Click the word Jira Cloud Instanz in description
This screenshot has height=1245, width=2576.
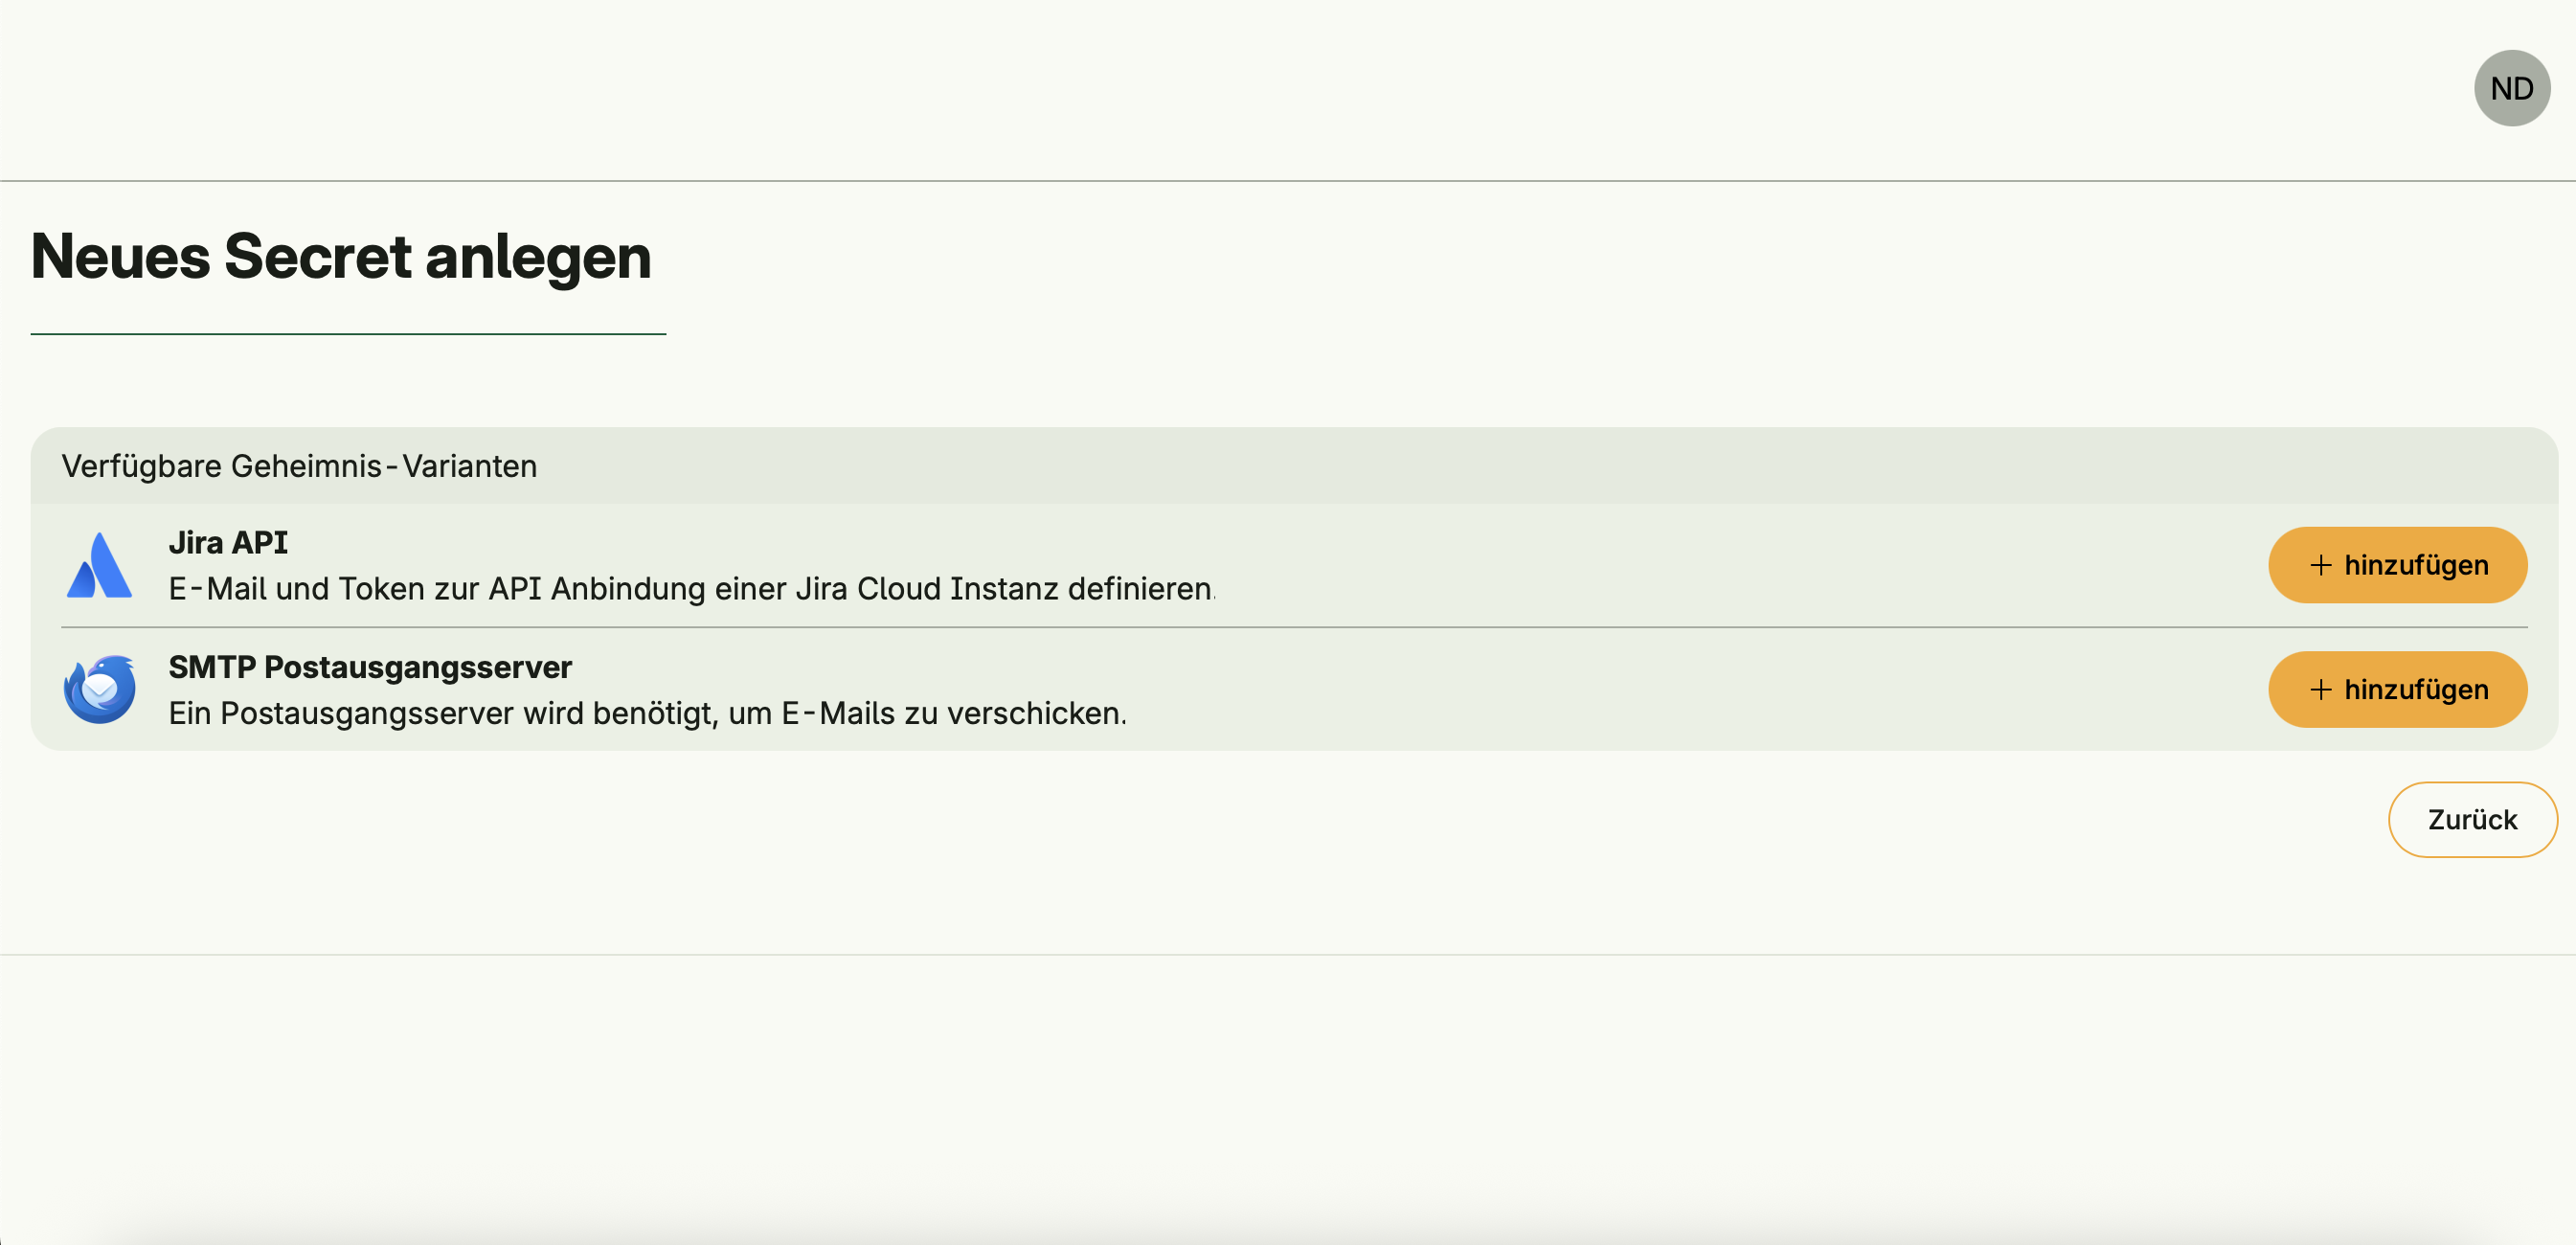tap(926, 589)
